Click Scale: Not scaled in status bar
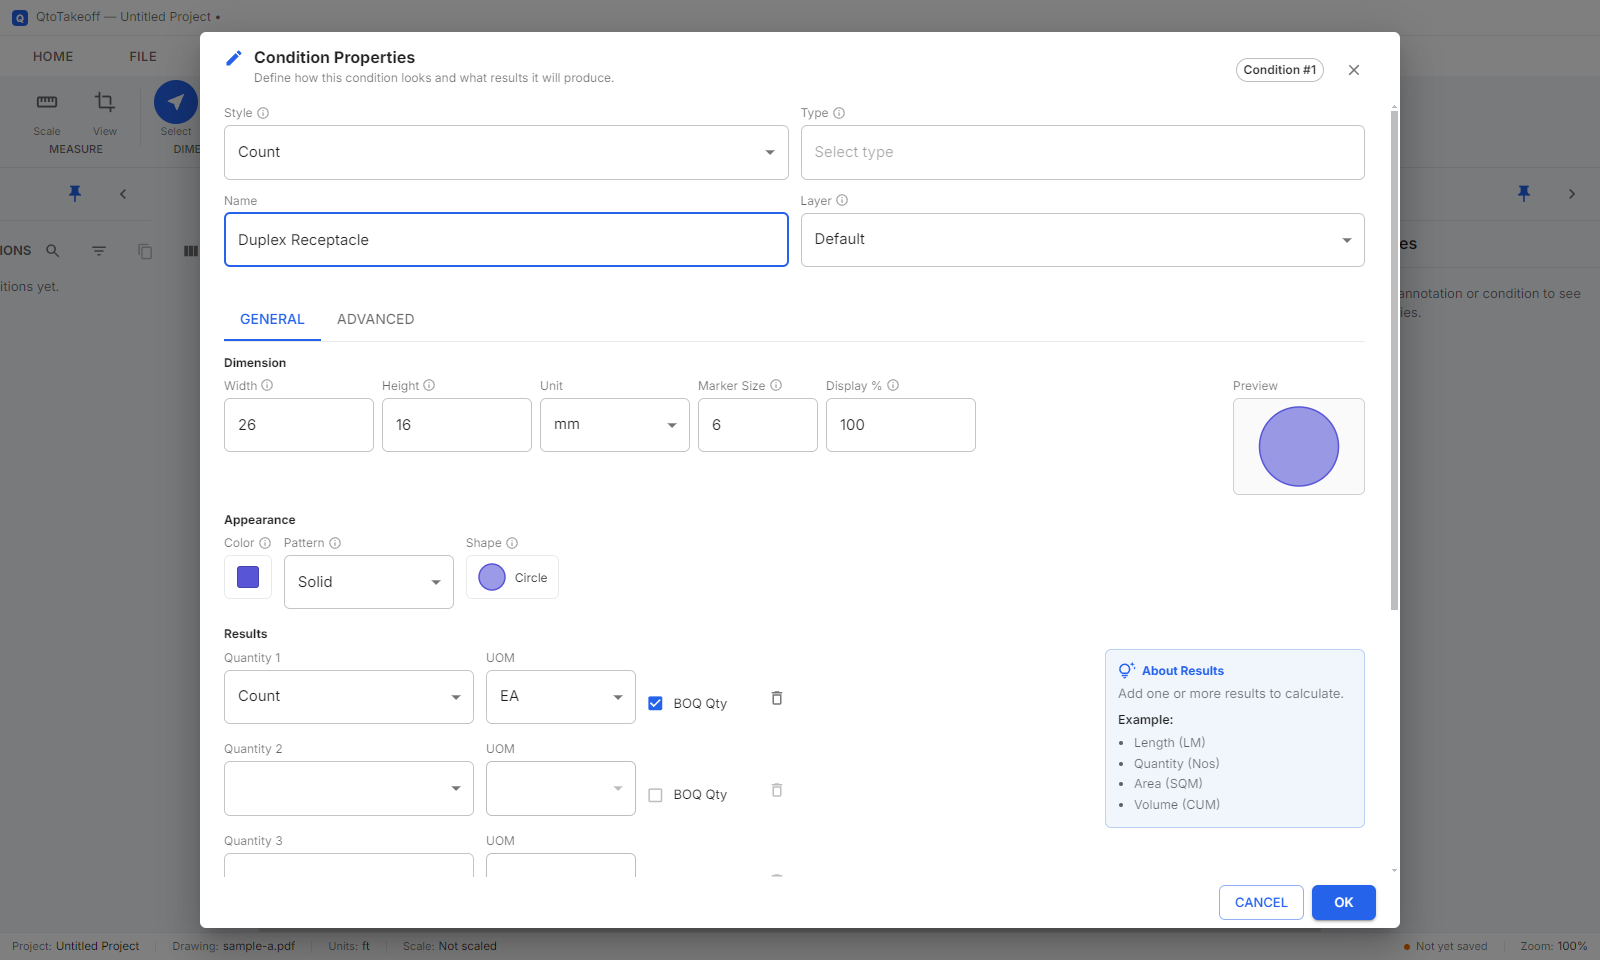 pyautogui.click(x=450, y=946)
